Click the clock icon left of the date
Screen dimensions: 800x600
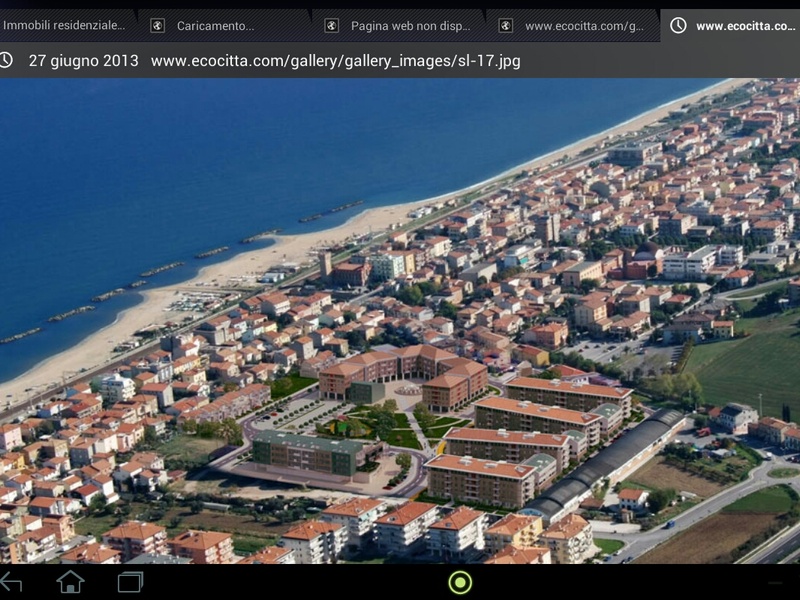pos(7,60)
